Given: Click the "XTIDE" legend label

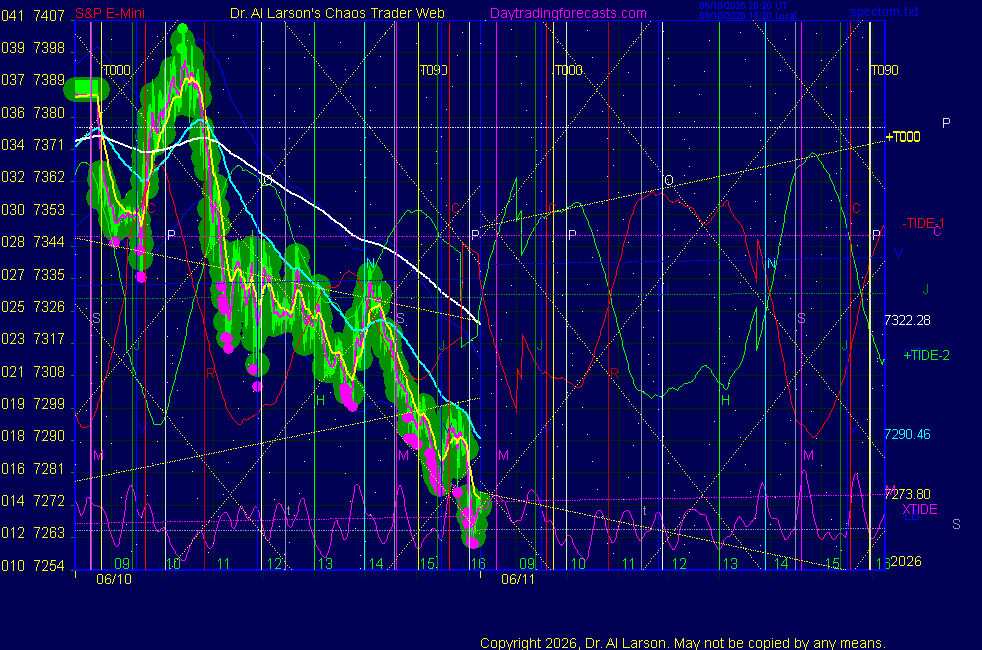Looking at the screenshot, I should [919, 509].
